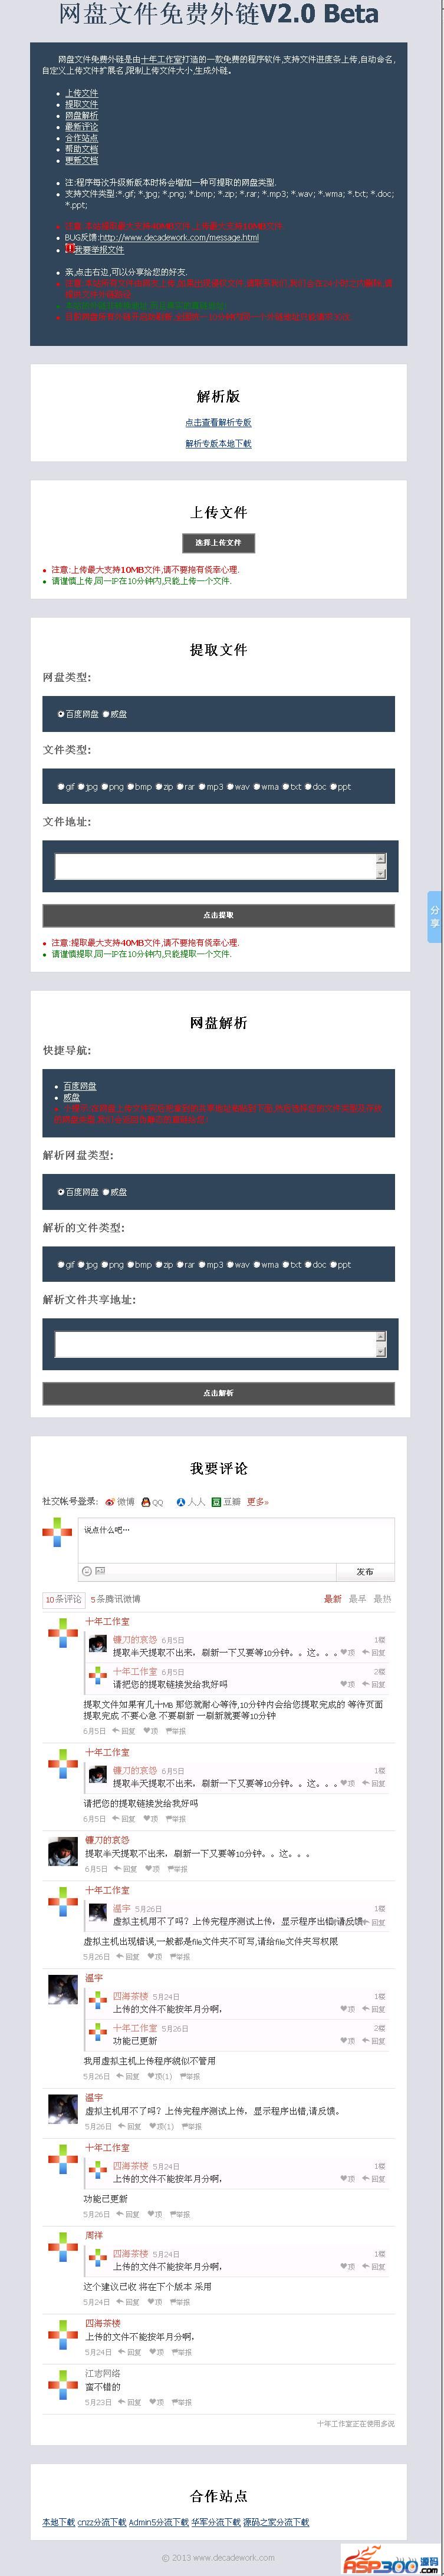The image size is (444, 2576).
Task: Click the 选择上传文件 upload button
Action: click(218, 543)
